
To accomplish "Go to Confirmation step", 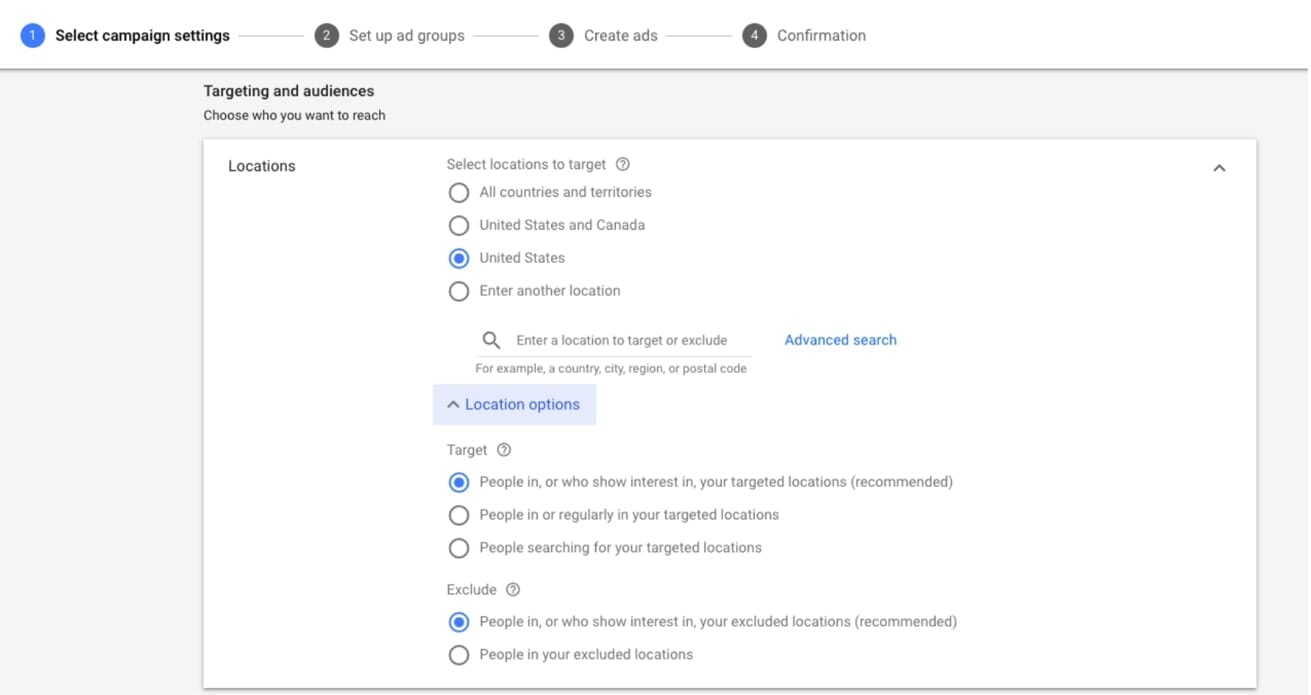I will click(x=821, y=36).
